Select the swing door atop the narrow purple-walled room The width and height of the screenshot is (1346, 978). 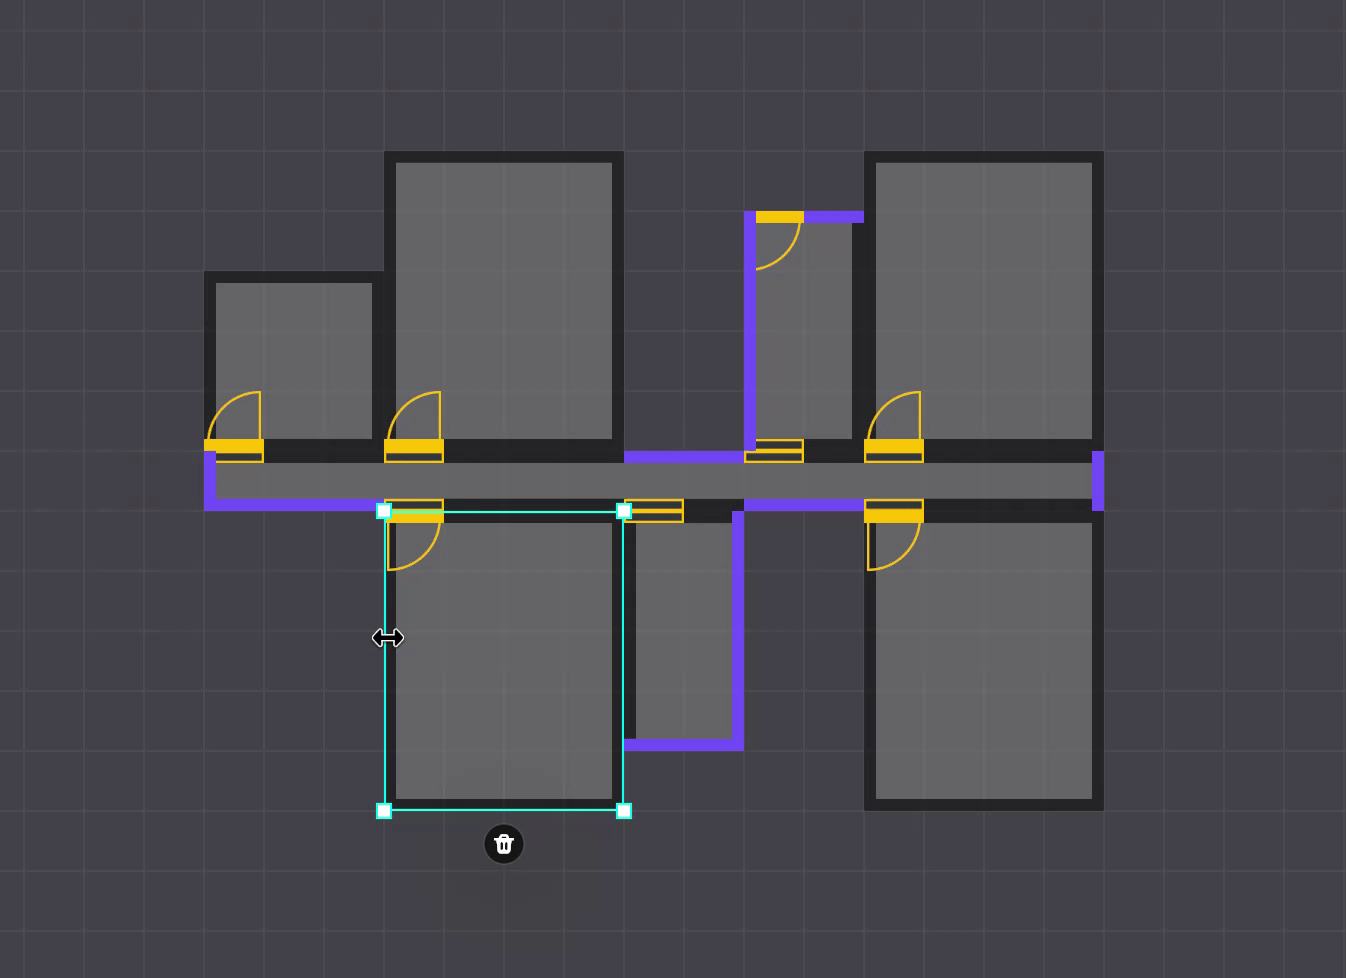pos(779,218)
